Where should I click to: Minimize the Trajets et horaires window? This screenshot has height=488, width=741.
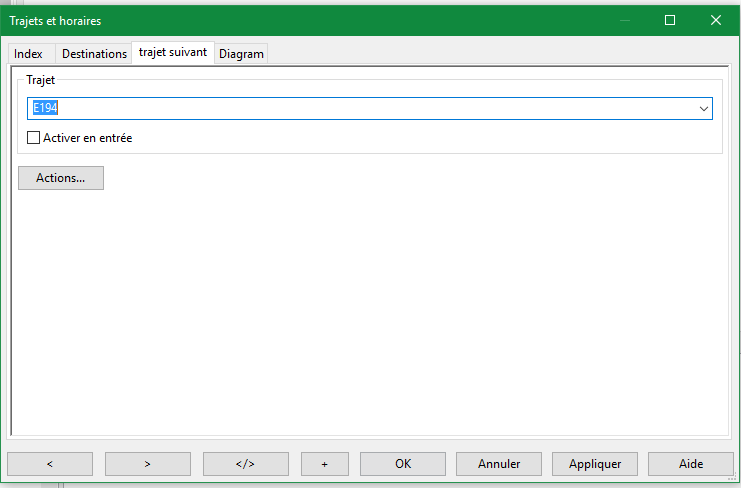[x=624, y=20]
